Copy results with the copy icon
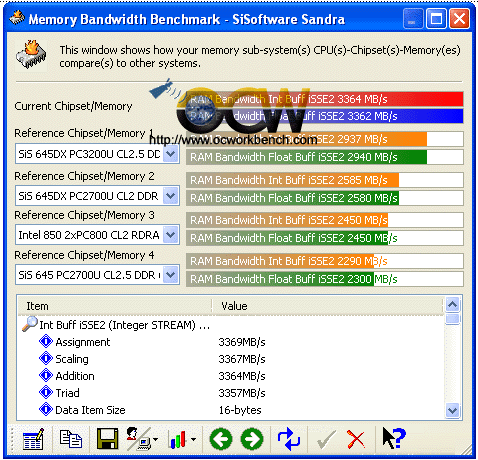This screenshot has height=460, width=478. [71, 439]
